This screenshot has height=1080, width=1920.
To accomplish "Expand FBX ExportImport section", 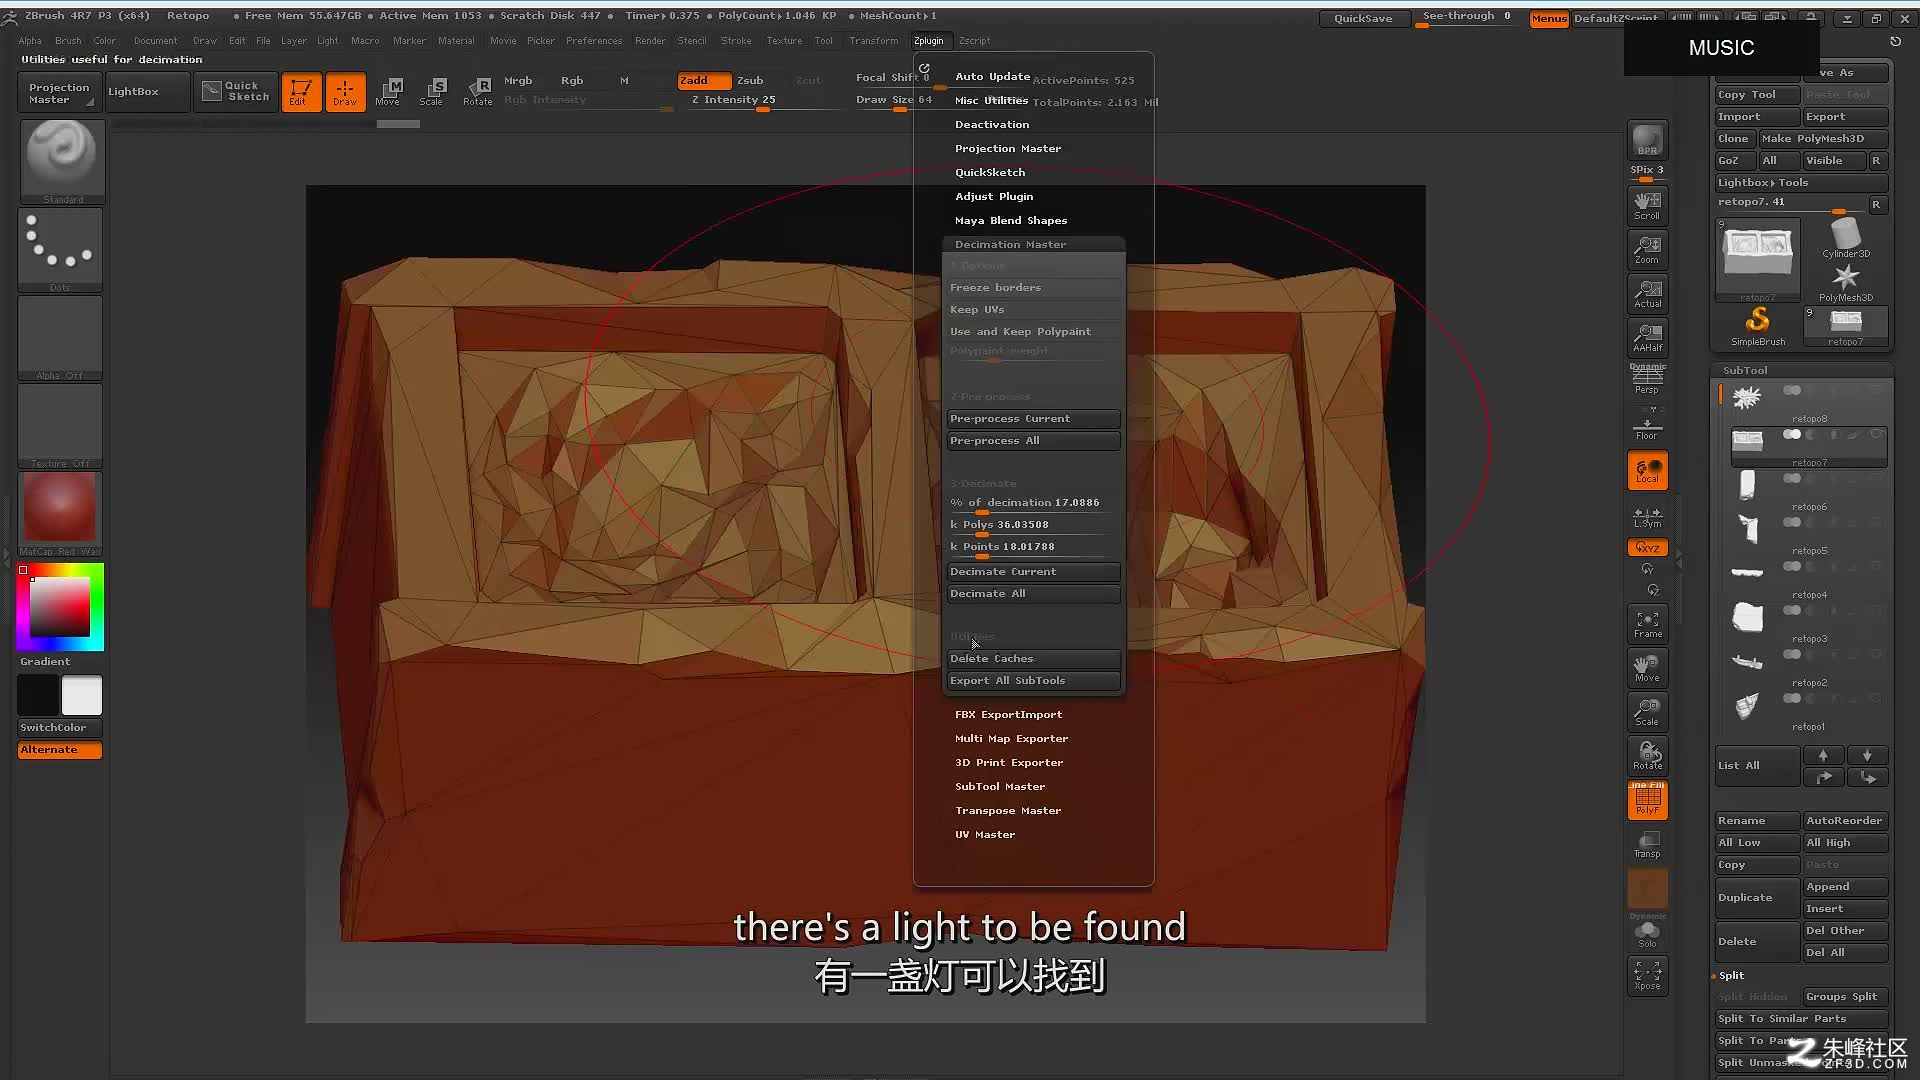I will click(x=1008, y=714).
